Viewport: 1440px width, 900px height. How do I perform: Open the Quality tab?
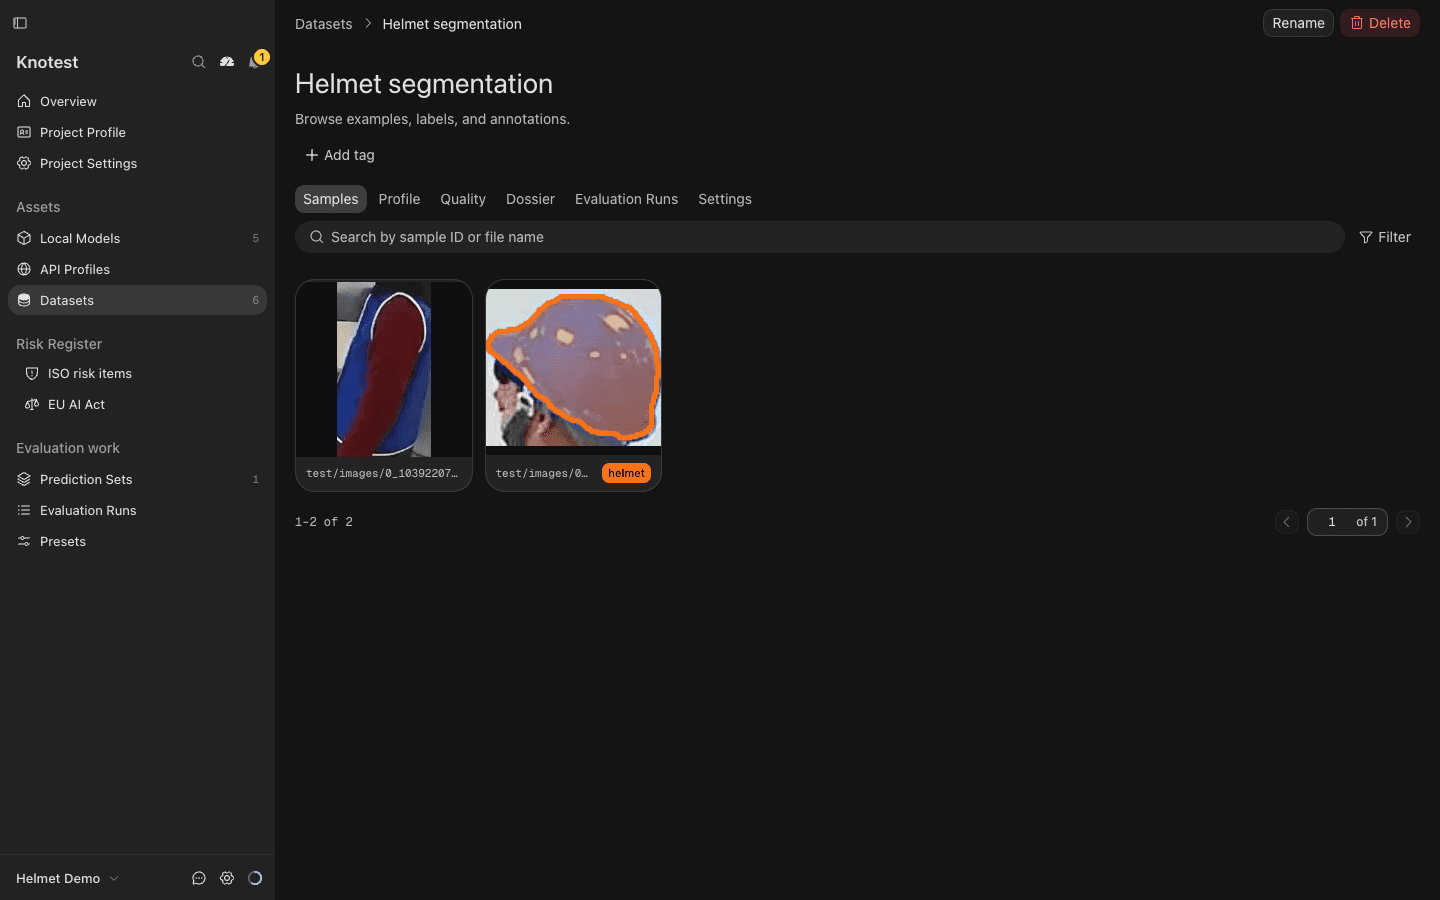[x=463, y=199]
